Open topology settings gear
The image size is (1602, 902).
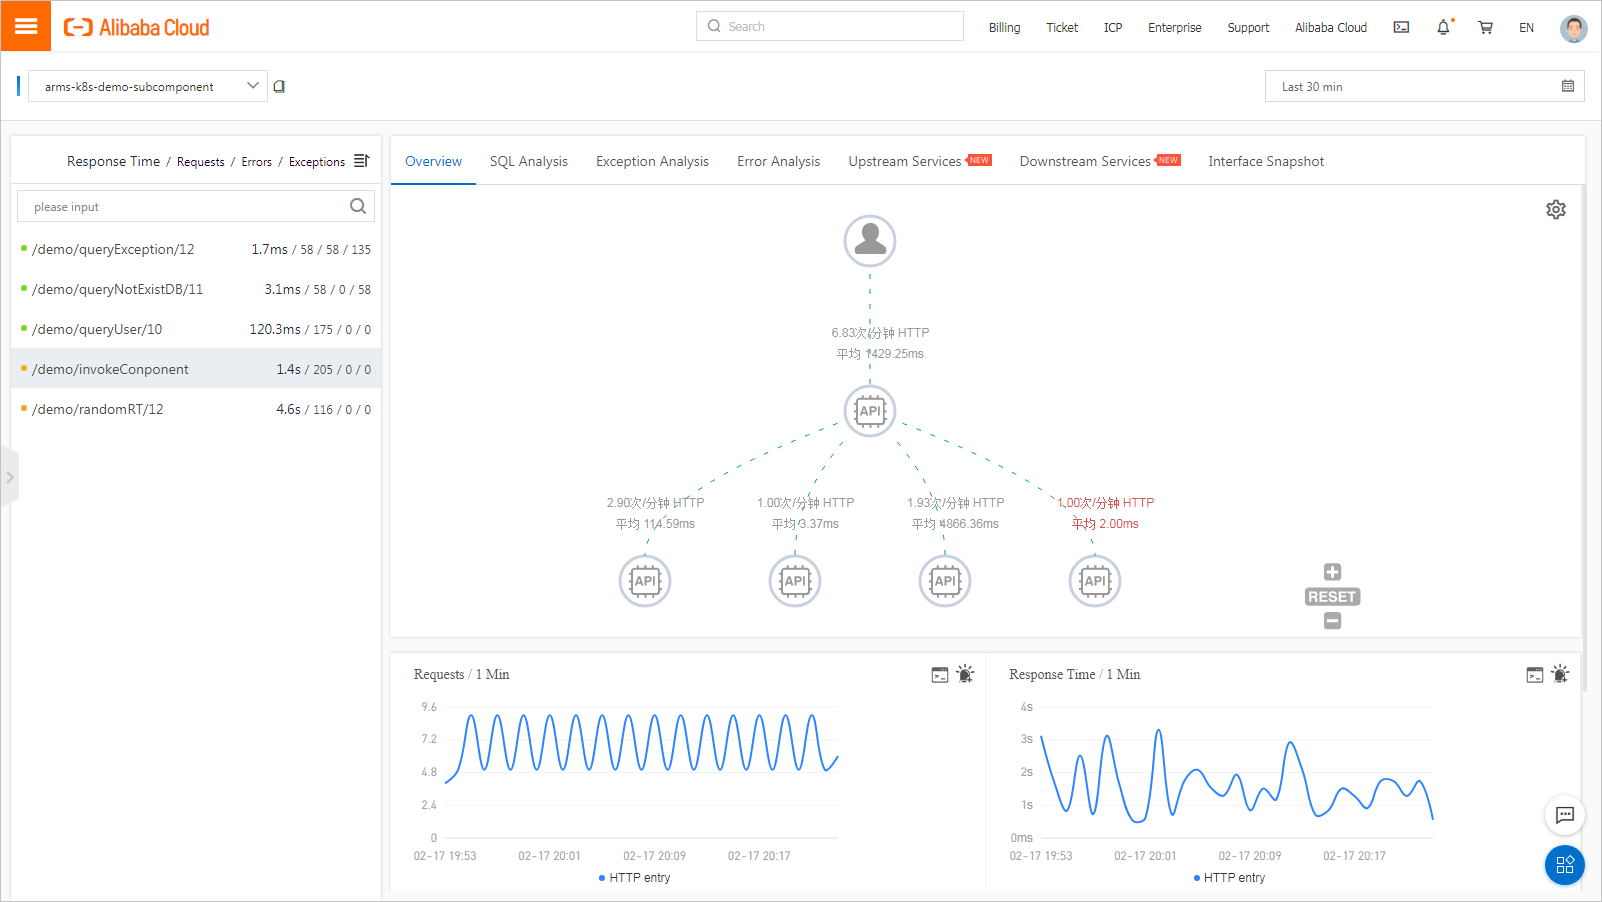[x=1555, y=209]
